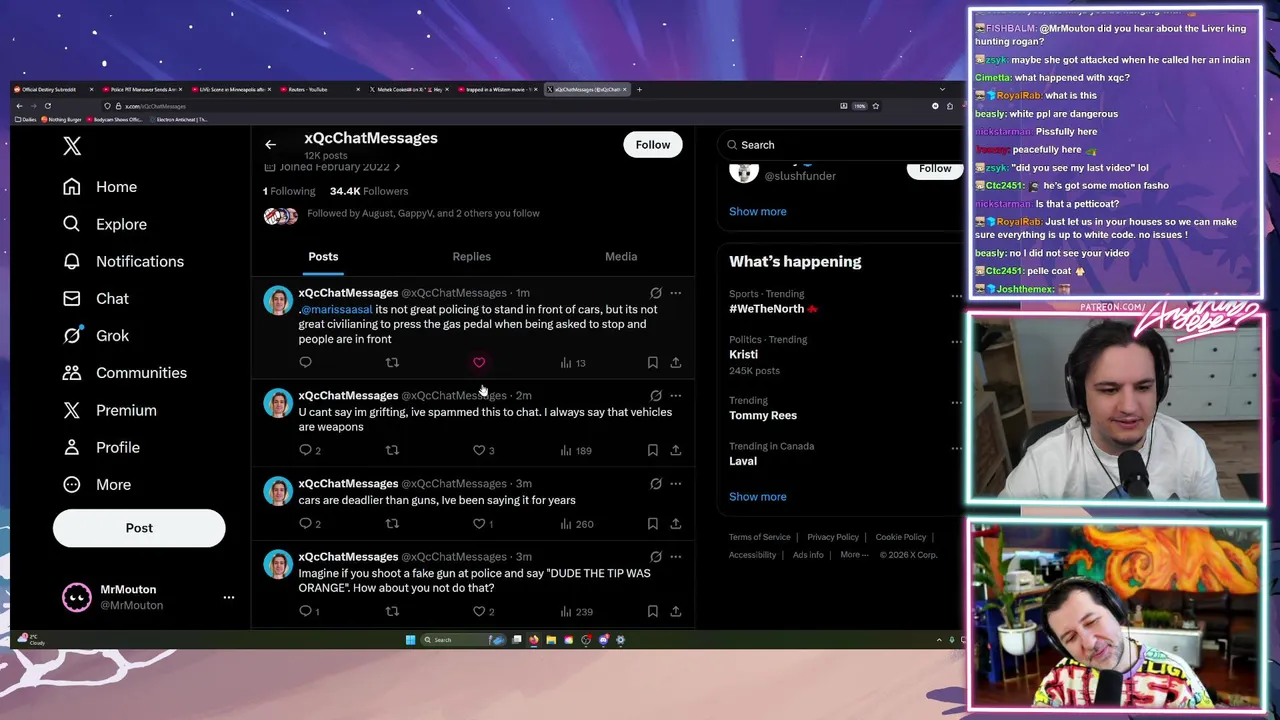Follow the @slushfunder suggested account

(x=935, y=168)
